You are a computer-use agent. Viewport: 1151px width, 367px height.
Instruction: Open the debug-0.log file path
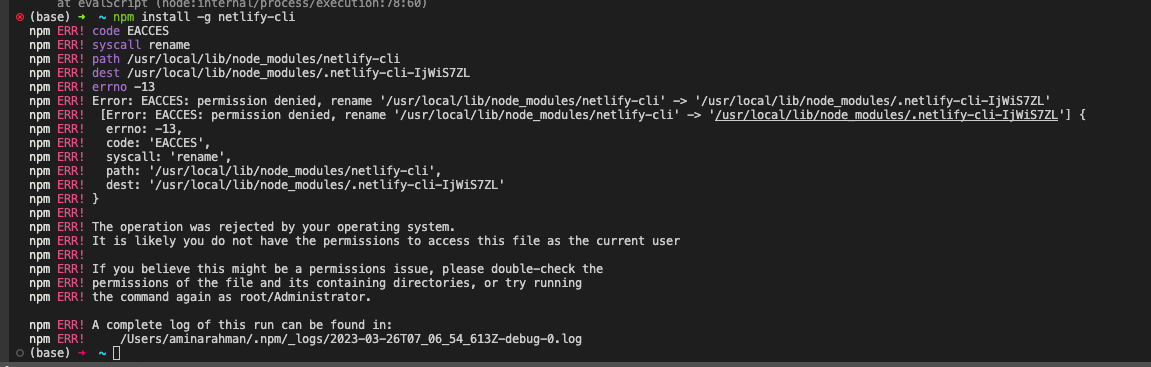[353, 339]
